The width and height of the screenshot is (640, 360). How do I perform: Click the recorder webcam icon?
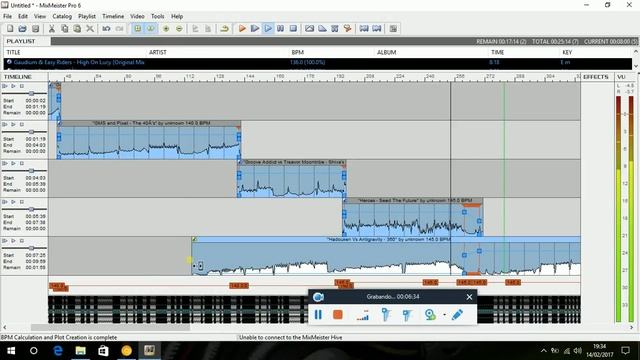[429, 315]
